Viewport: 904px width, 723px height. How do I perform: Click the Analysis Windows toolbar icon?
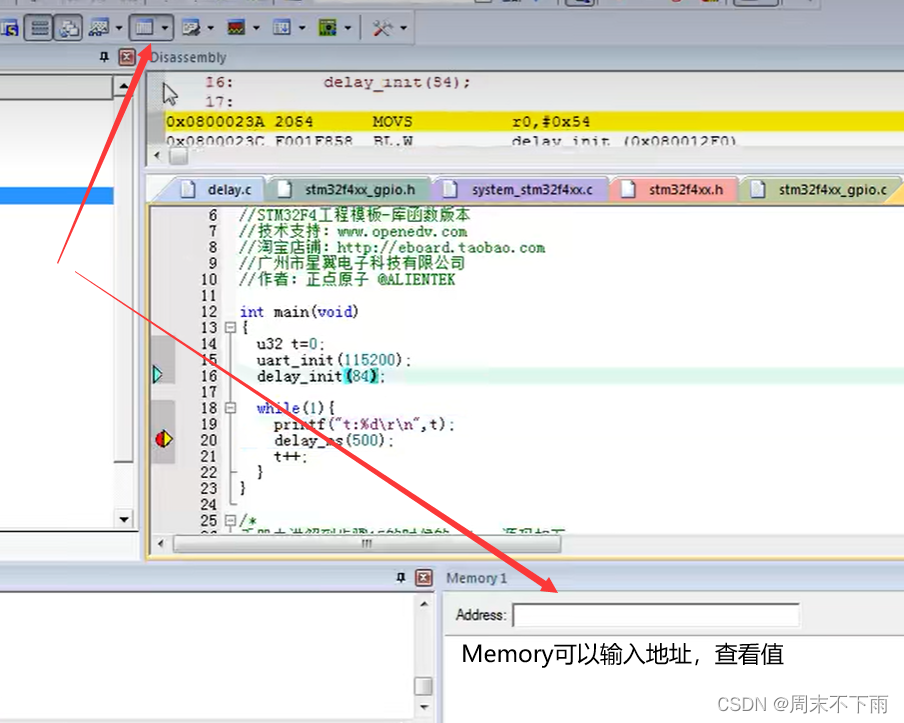[x=236, y=28]
